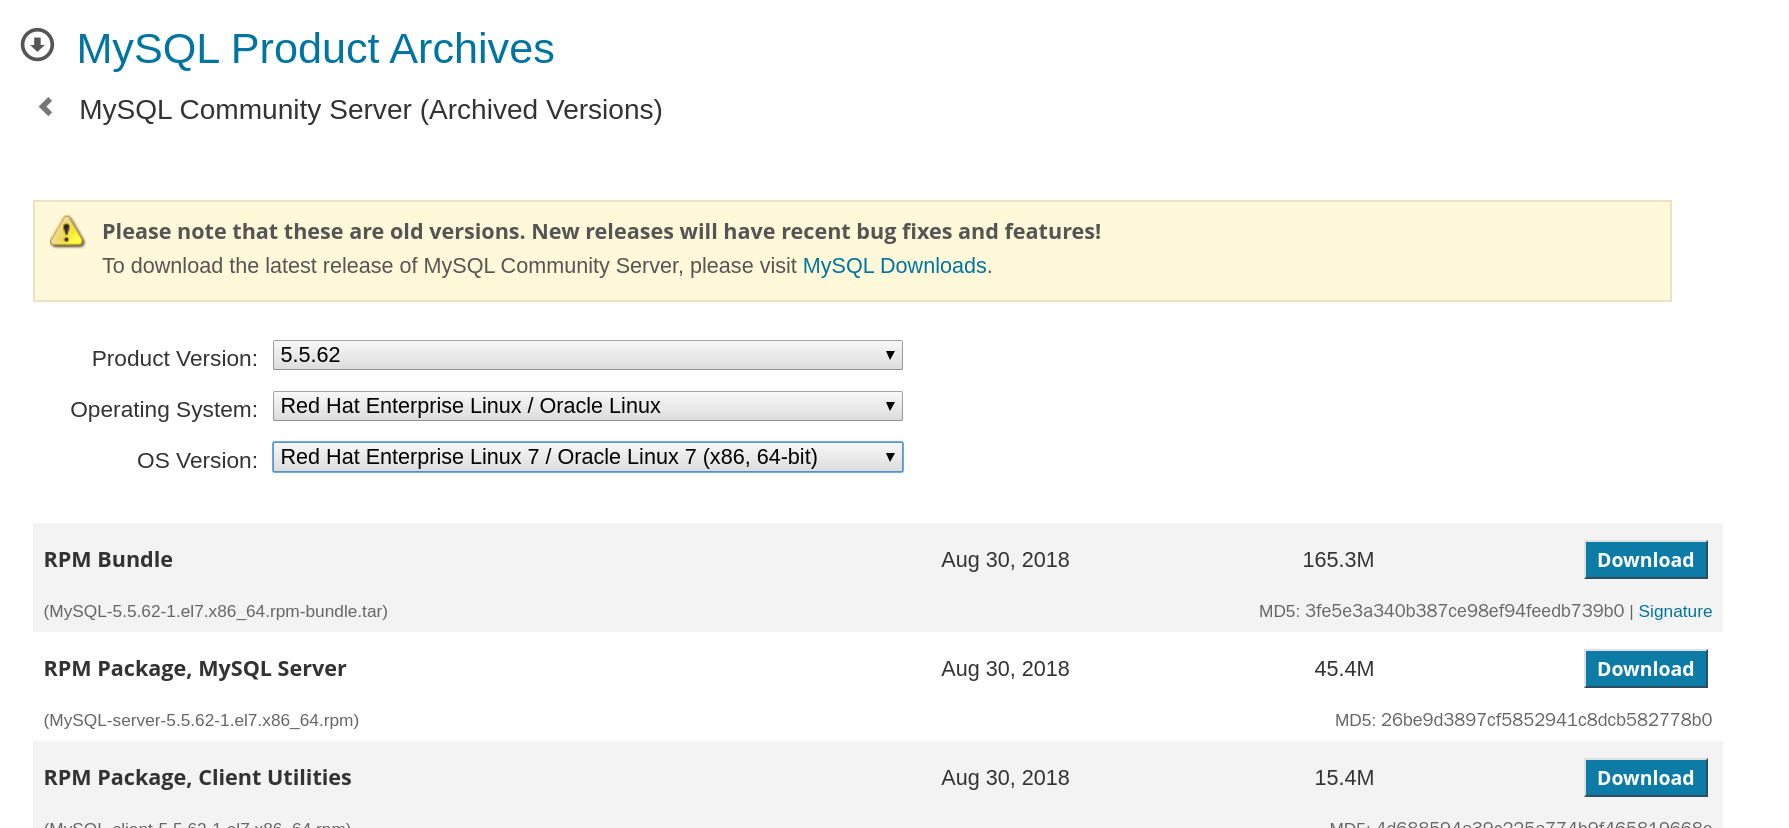Click the bold old versions warning text
Image resolution: width=1789 pixels, height=828 pixels.
[601, 232]
